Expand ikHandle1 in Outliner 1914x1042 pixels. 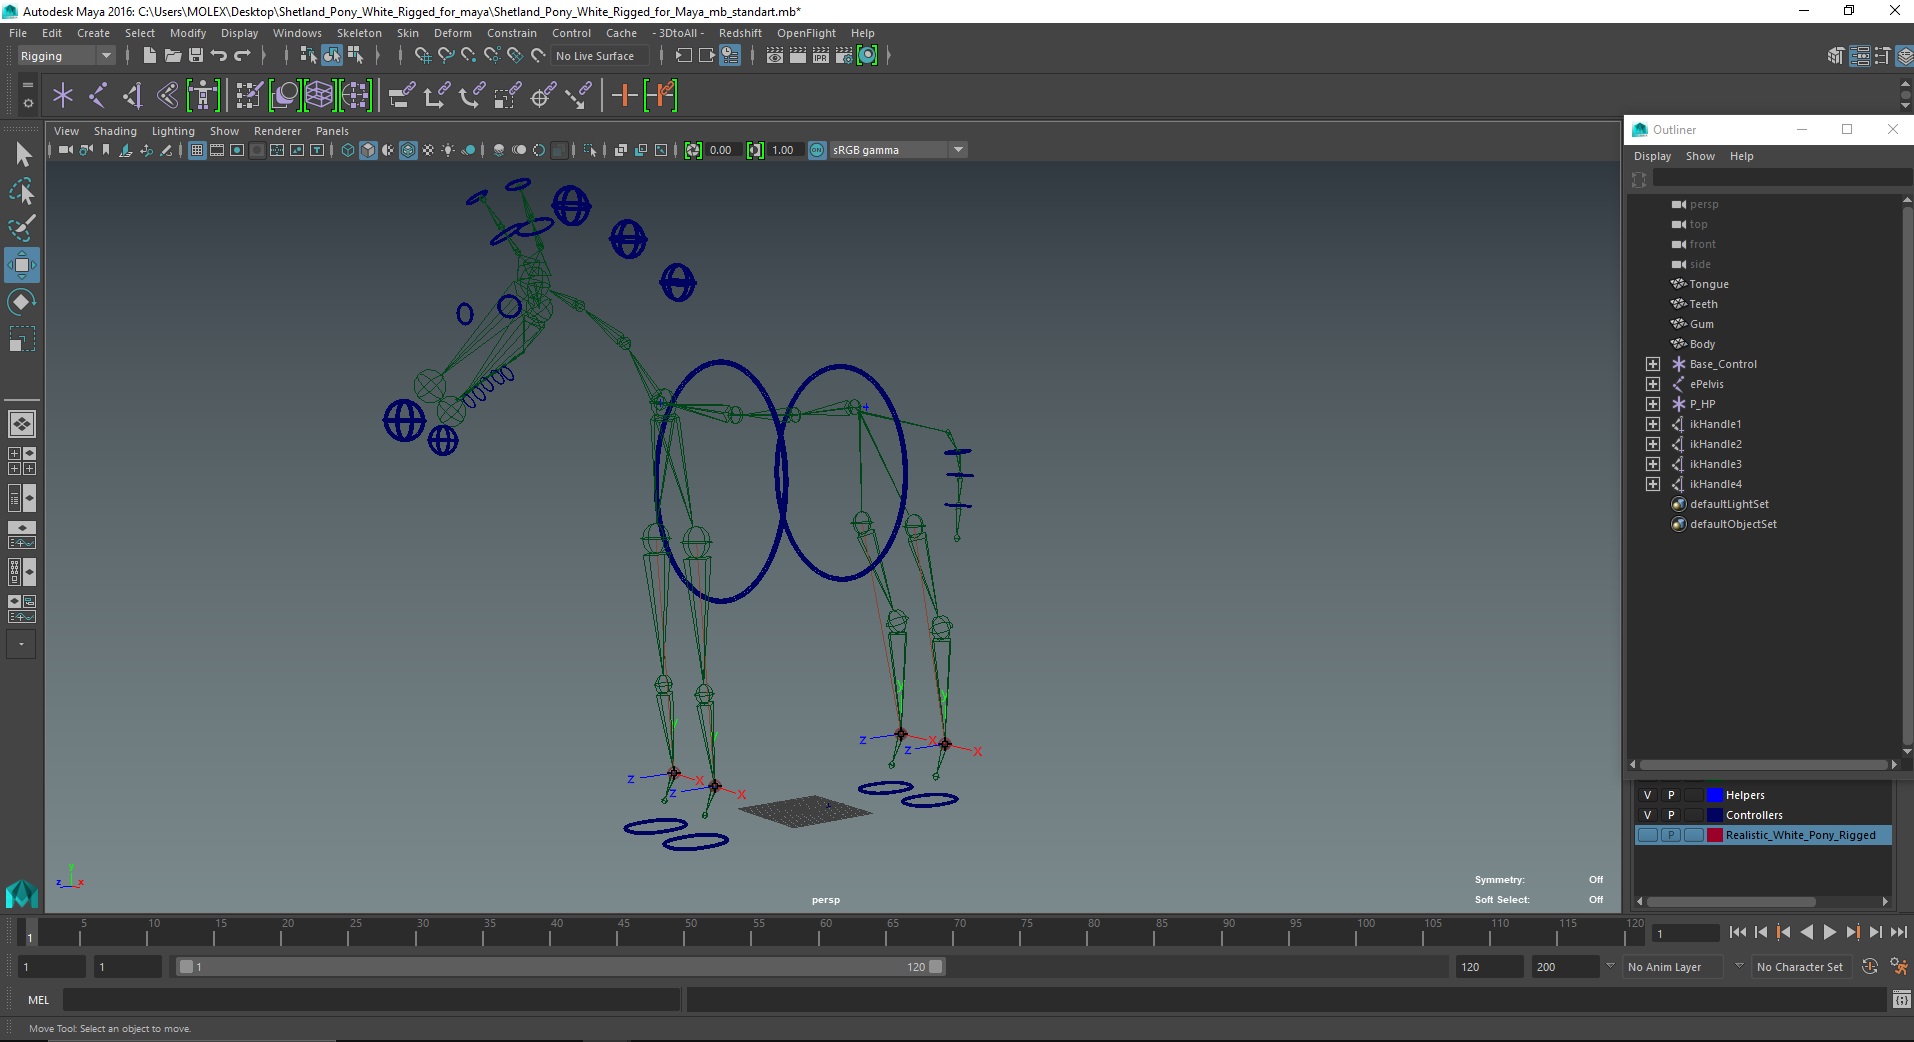pos(1653,424)
